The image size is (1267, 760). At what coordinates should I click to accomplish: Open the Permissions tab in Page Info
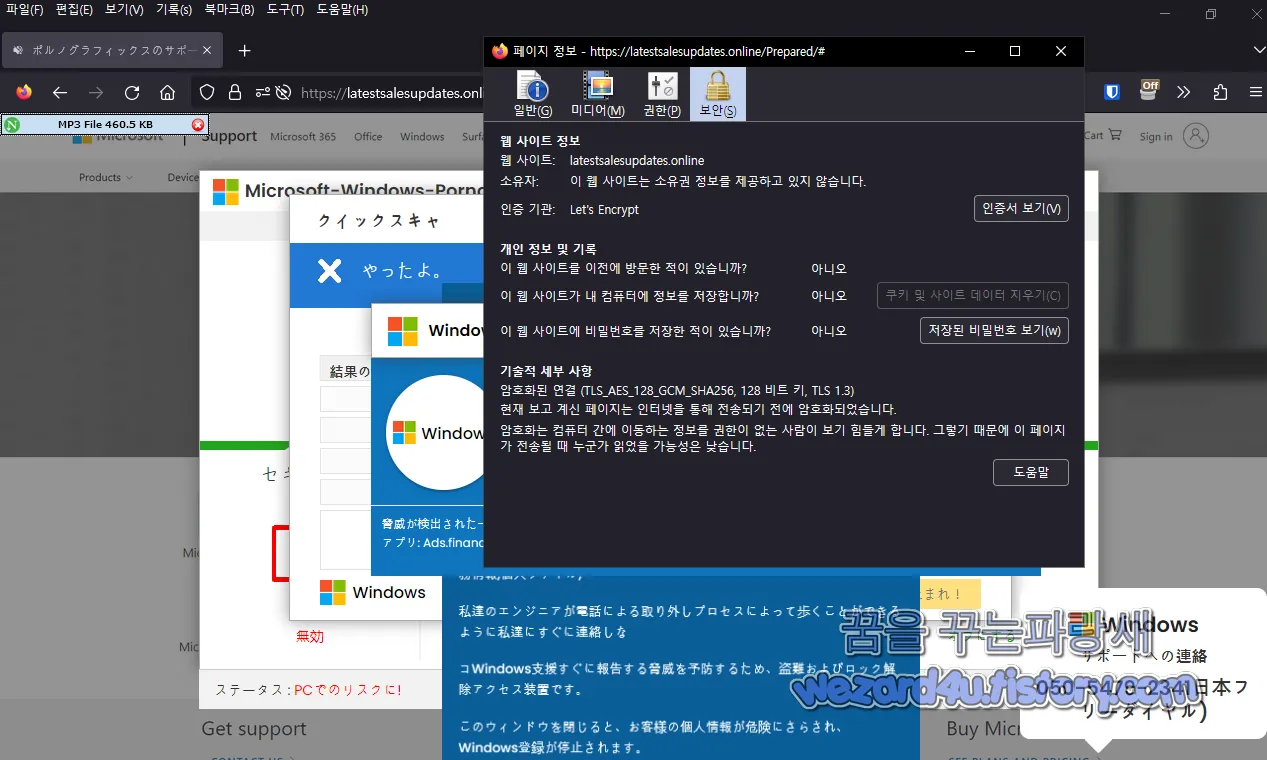tap(662, 95)
